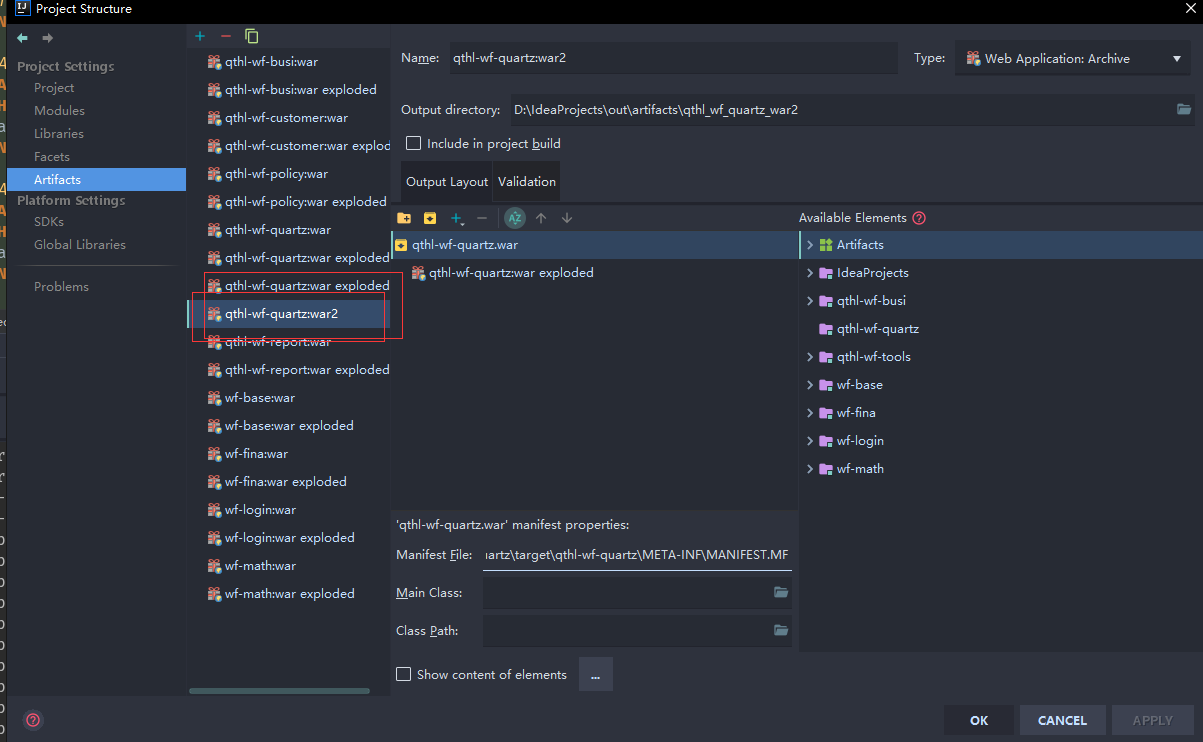Click the APPLY button
1203x742 pixels.
tap(1152, 720)
